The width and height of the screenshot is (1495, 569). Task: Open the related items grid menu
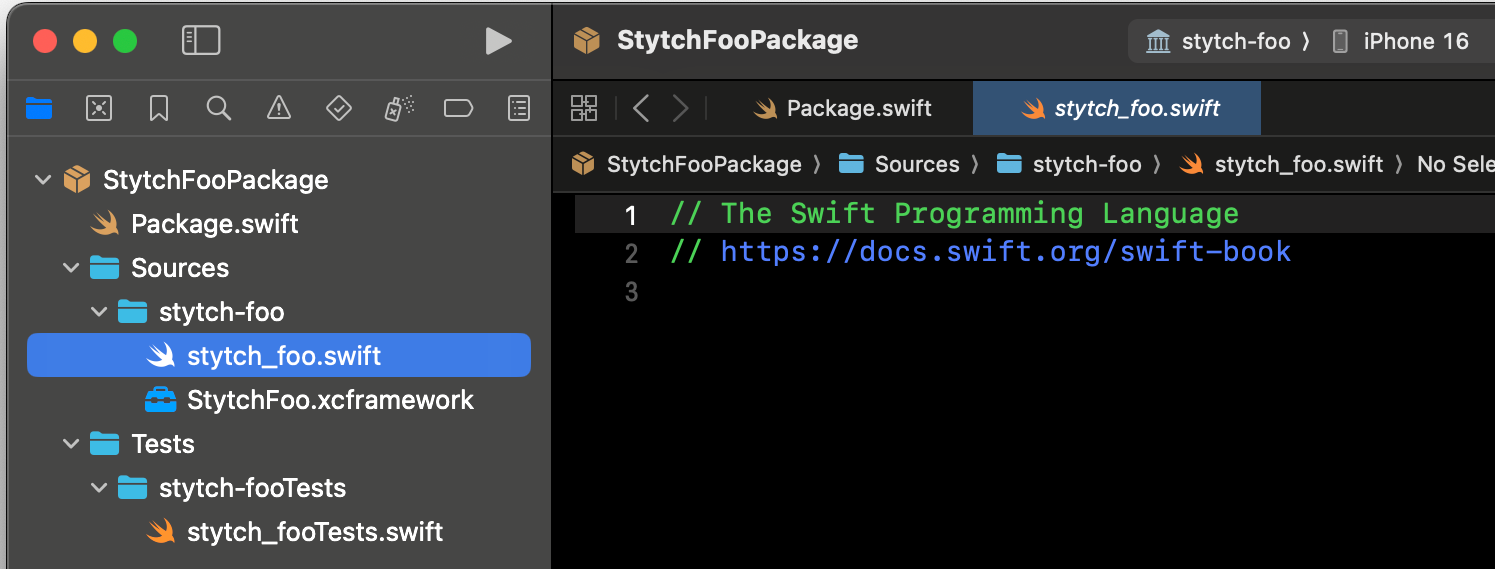[x=584, y=108]
